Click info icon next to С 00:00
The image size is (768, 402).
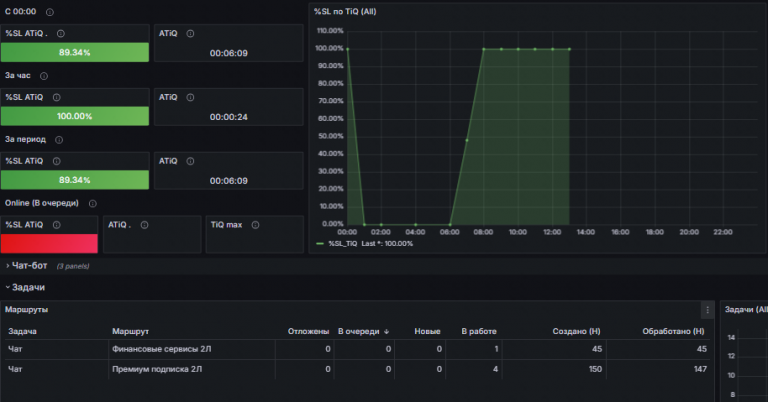click(x=50, y=12)
